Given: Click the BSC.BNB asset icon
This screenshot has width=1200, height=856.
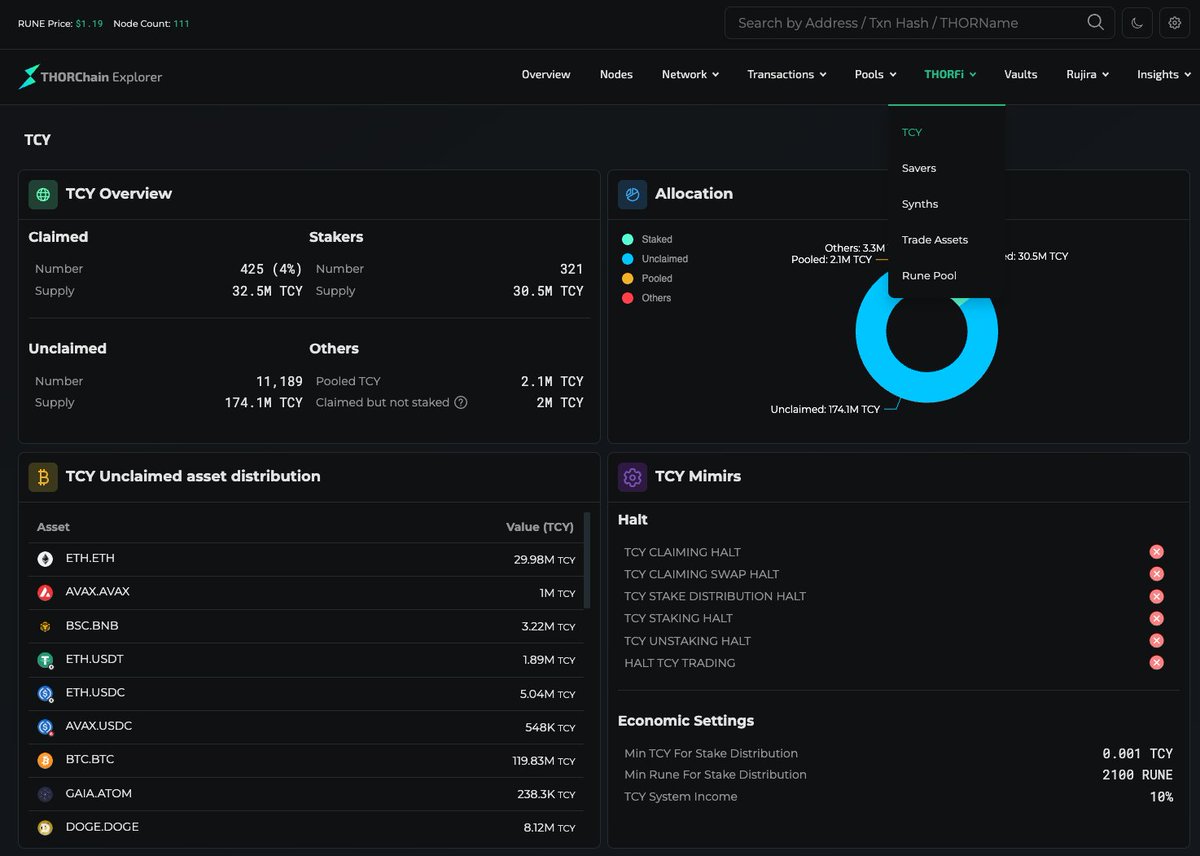Looking at the screenshot, I should (x=45, y=626).
